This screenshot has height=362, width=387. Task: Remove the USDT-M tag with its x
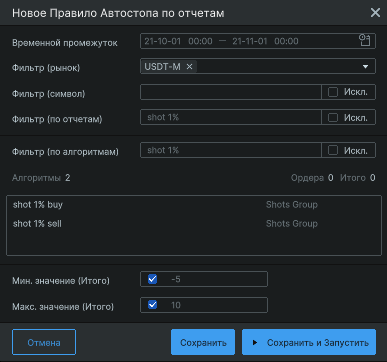(189, 67)
